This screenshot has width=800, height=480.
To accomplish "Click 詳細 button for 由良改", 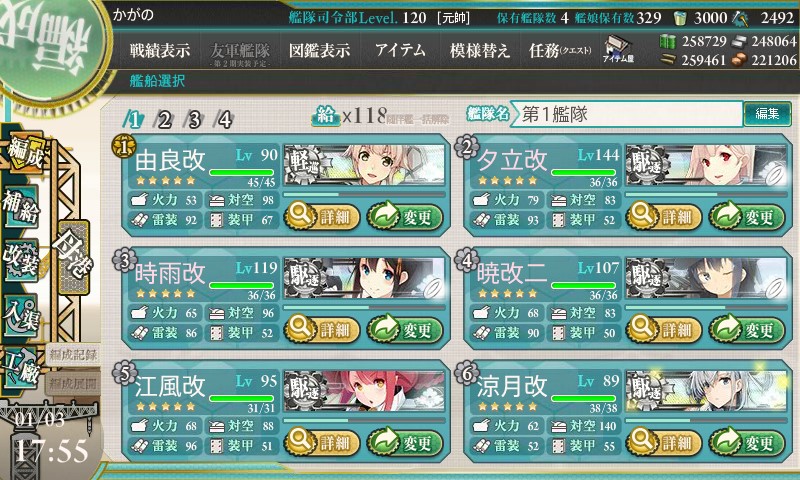I will (x=322, y=217).
